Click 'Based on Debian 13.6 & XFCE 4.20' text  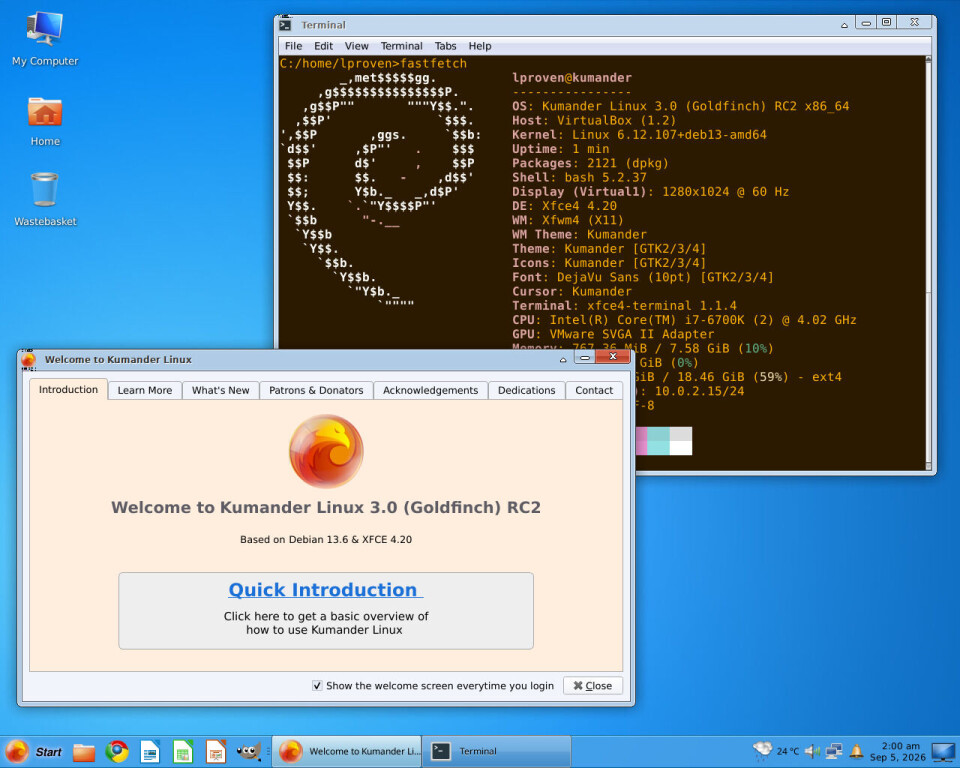326,540
